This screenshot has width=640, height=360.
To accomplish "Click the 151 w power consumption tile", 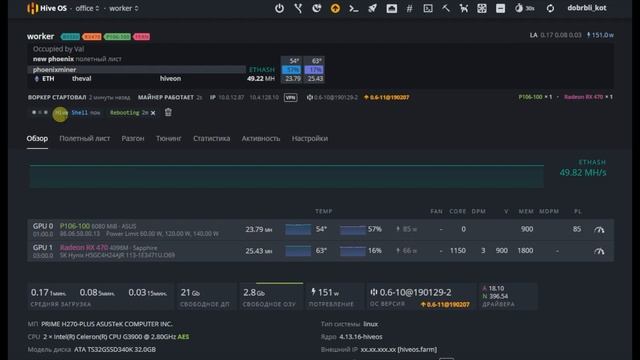I will click(x=334, y=297).
